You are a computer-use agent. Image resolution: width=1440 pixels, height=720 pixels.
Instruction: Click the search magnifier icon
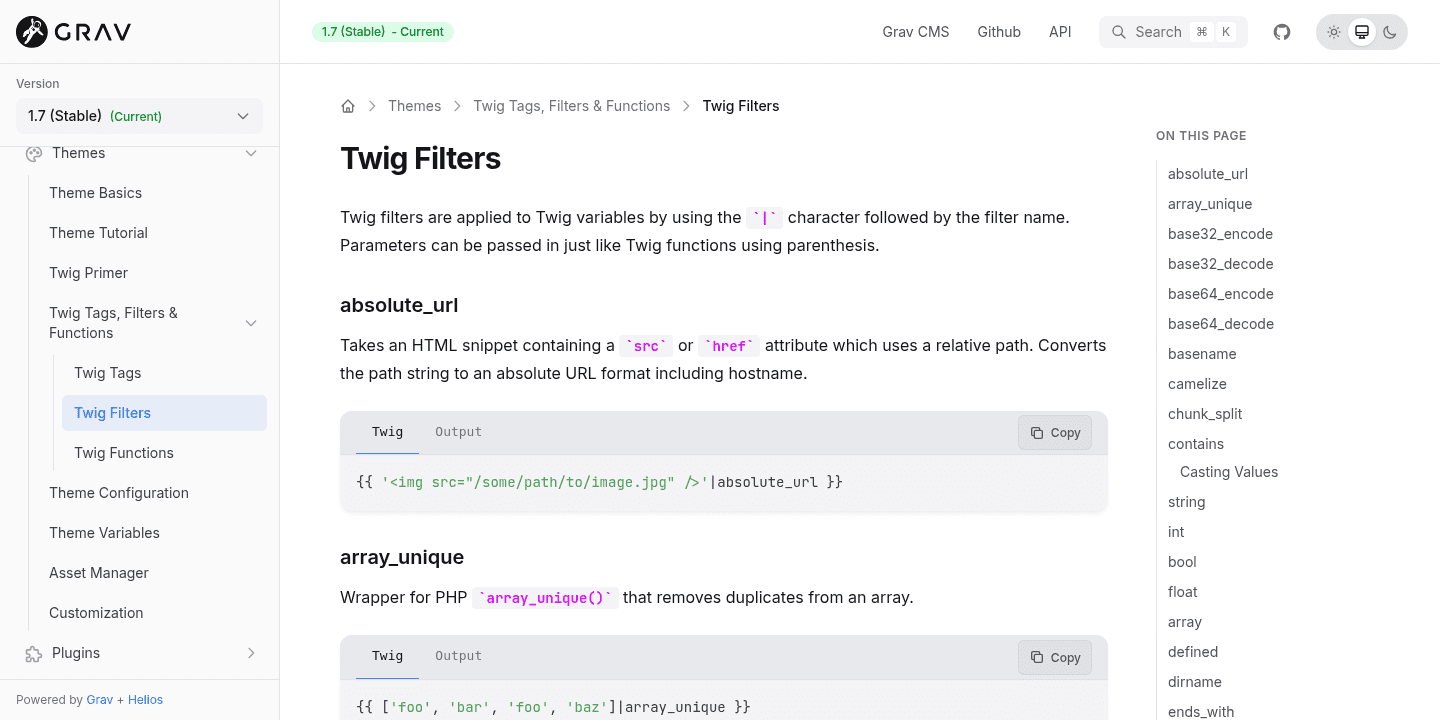[x=1119, y=32]
